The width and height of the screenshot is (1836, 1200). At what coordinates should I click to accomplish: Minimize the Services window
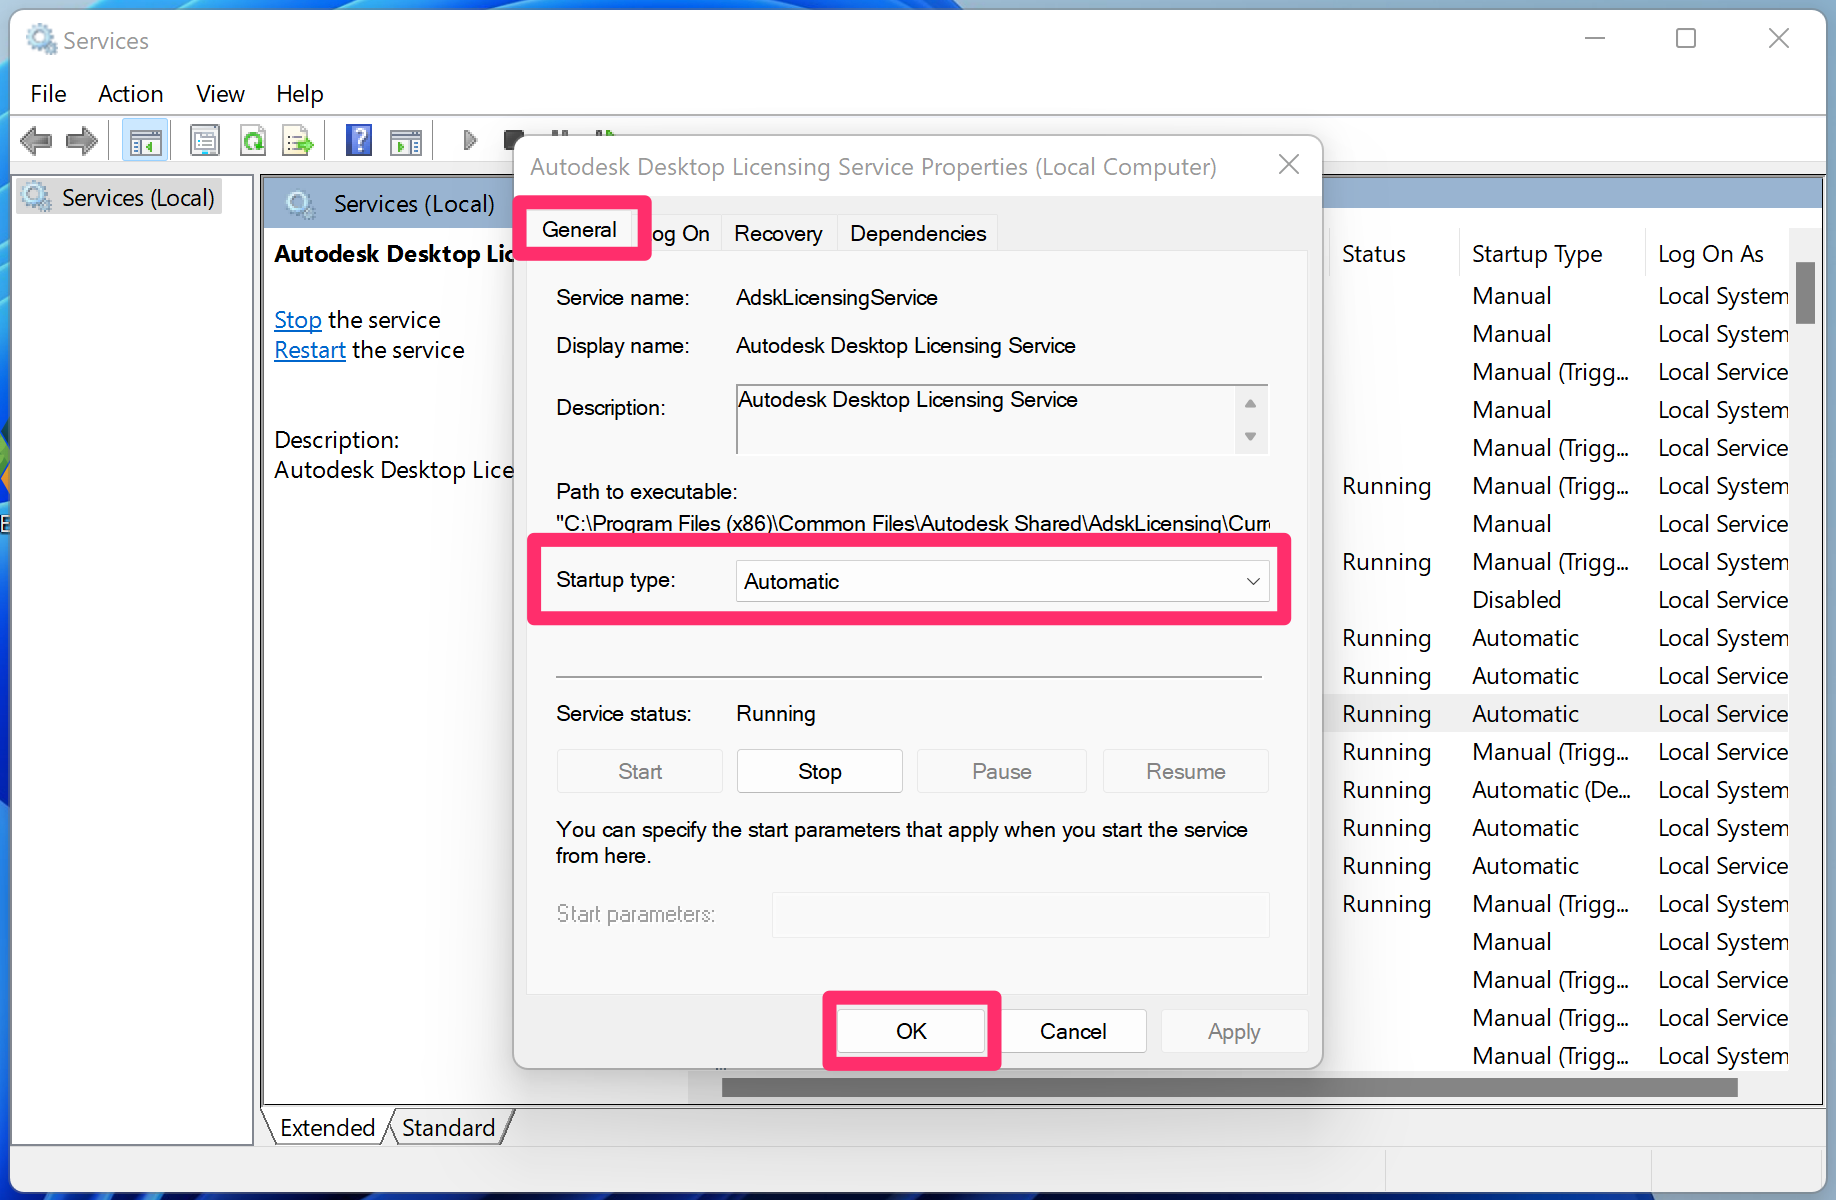click(1594, 39)
